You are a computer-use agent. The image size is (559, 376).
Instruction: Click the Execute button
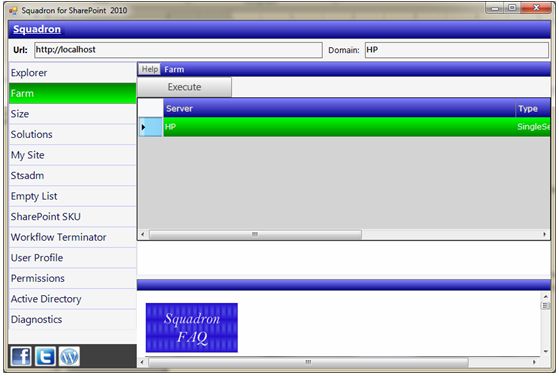point(184,87)
